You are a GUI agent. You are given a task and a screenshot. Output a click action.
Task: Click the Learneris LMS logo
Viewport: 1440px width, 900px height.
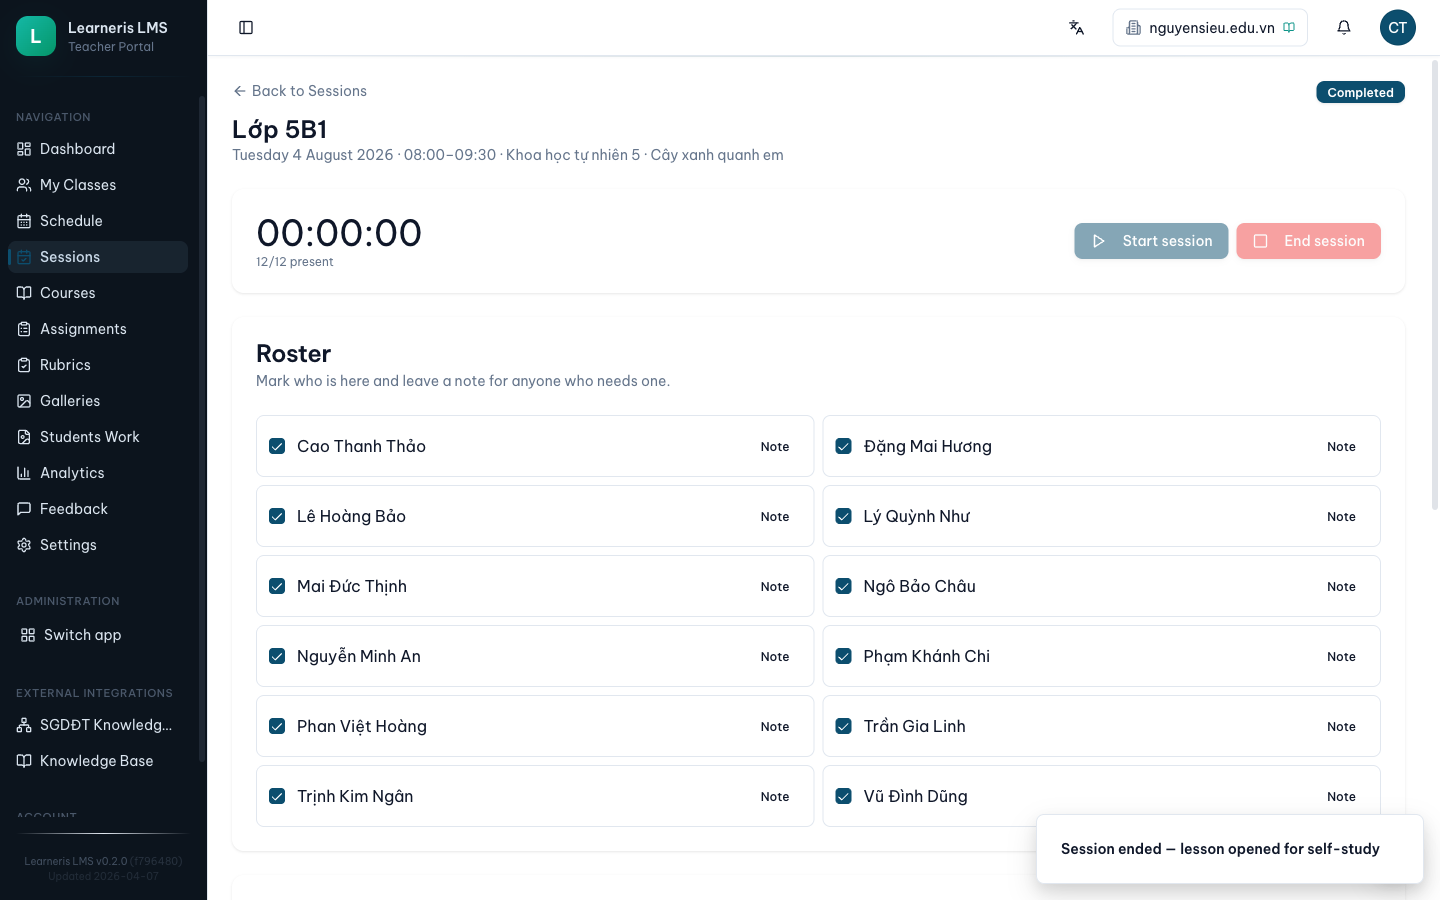[36, 36]
